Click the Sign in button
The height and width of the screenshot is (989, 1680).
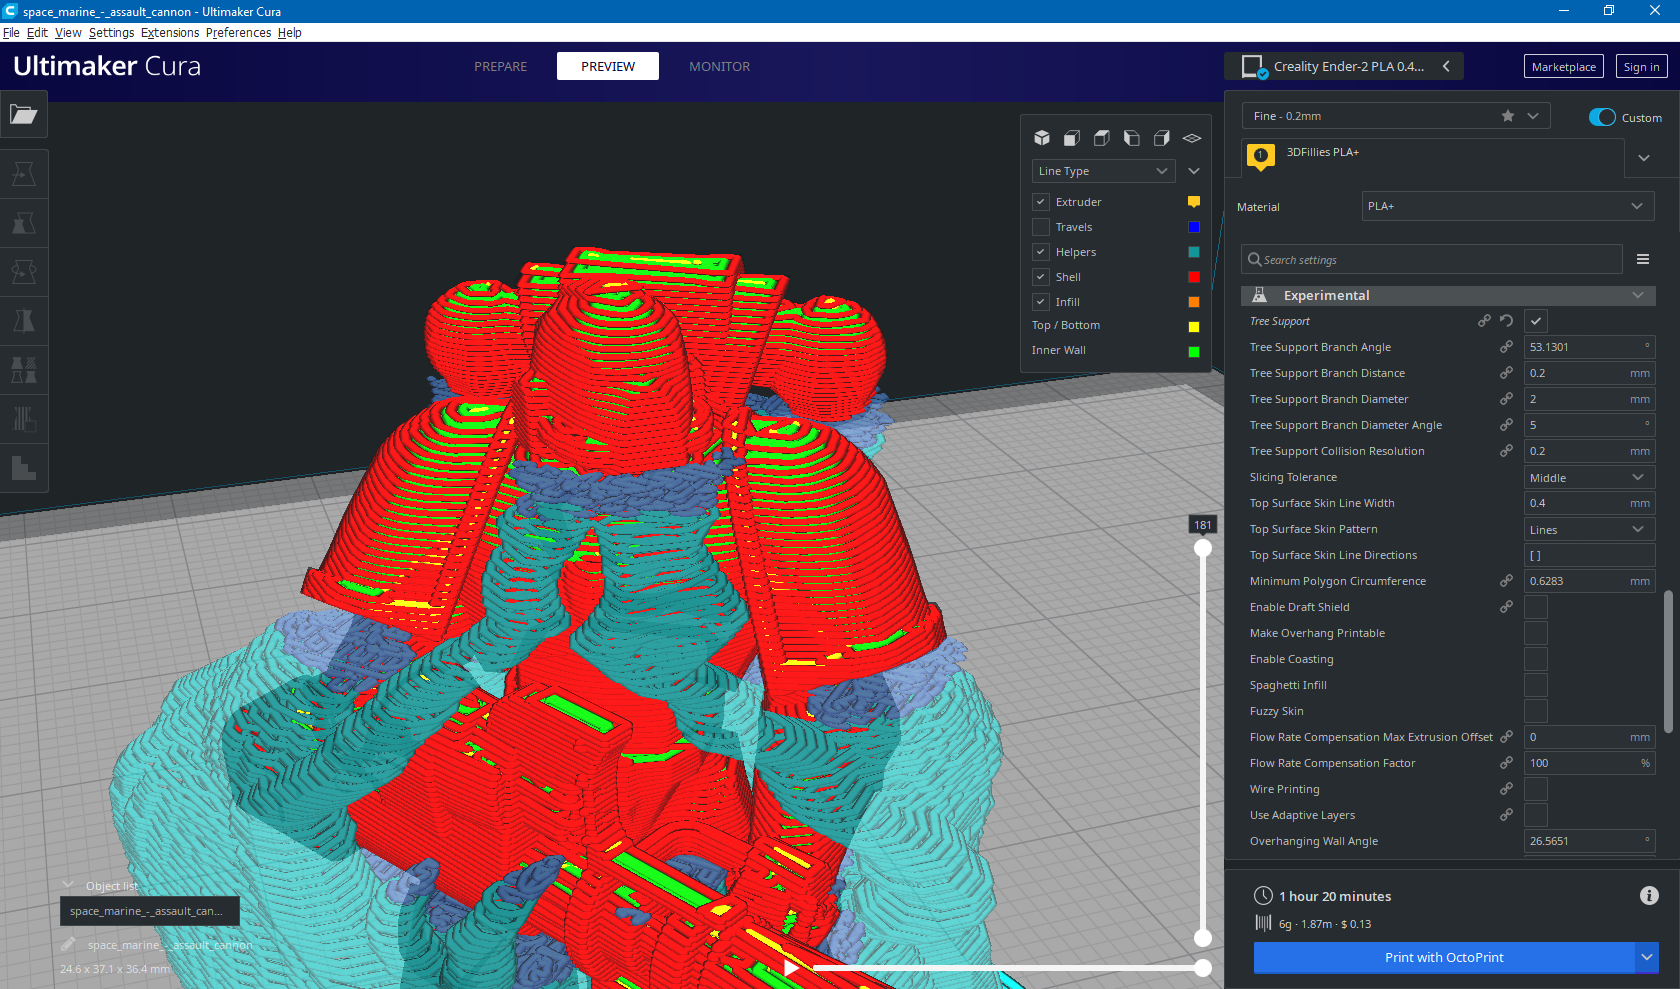(1641, 67)
